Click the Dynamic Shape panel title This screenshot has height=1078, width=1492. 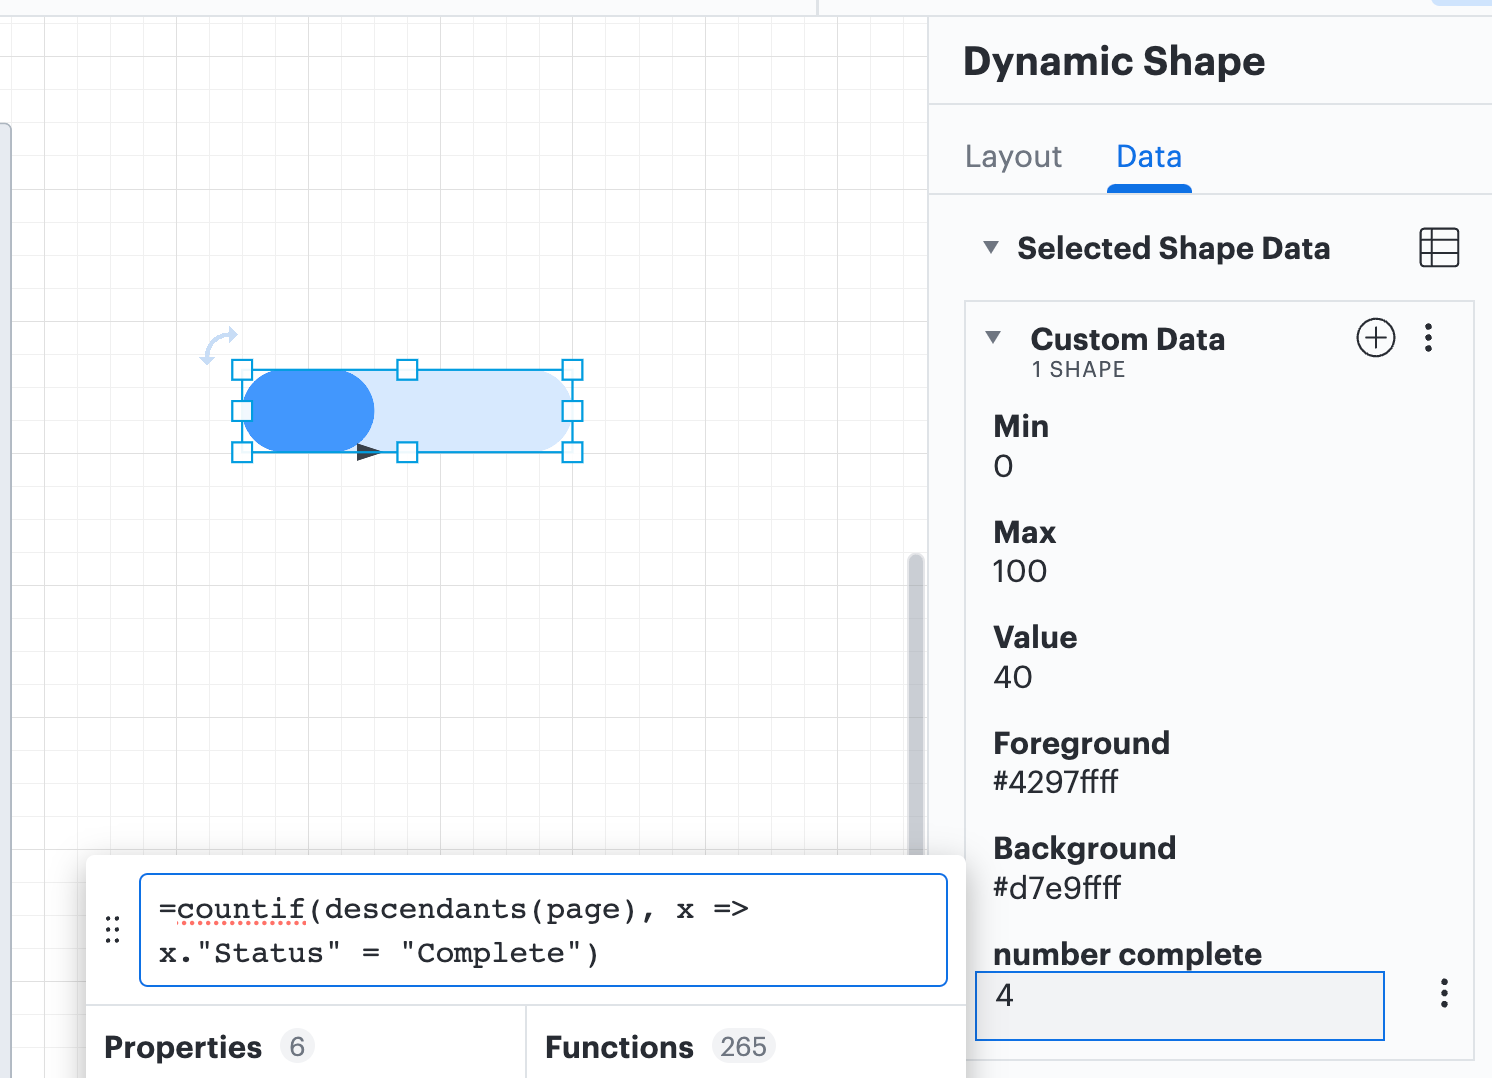(x=1114, y=62)
